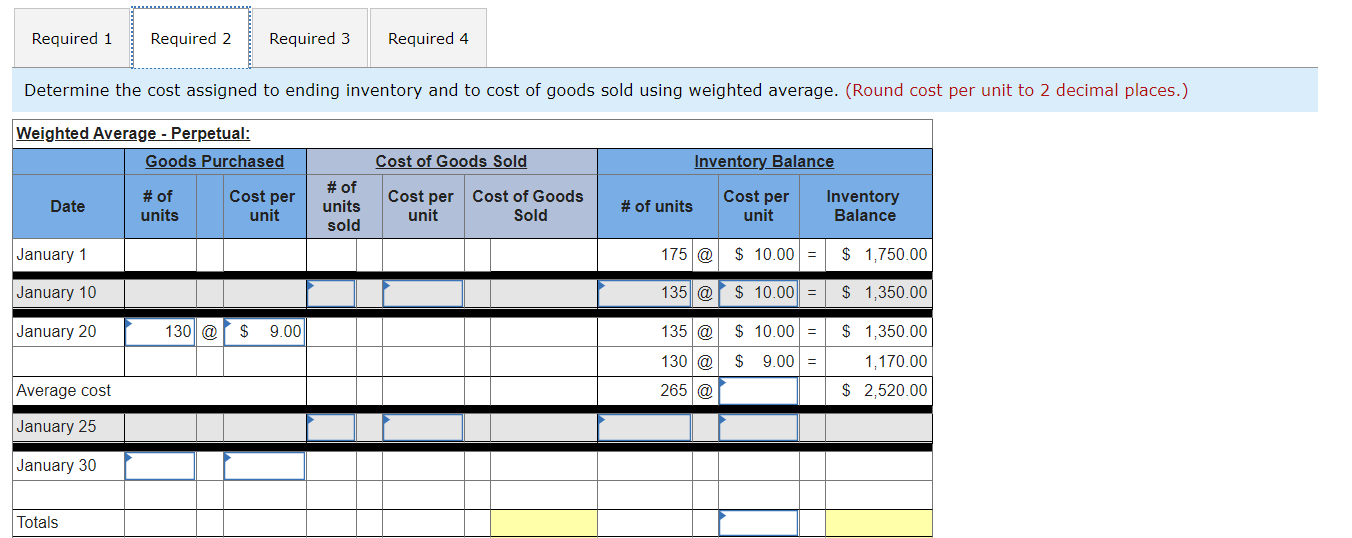This screenshot has width=1352, height=538.
Task: Select Totals inventory cost per unit field
Action: [x=758, y=523]
